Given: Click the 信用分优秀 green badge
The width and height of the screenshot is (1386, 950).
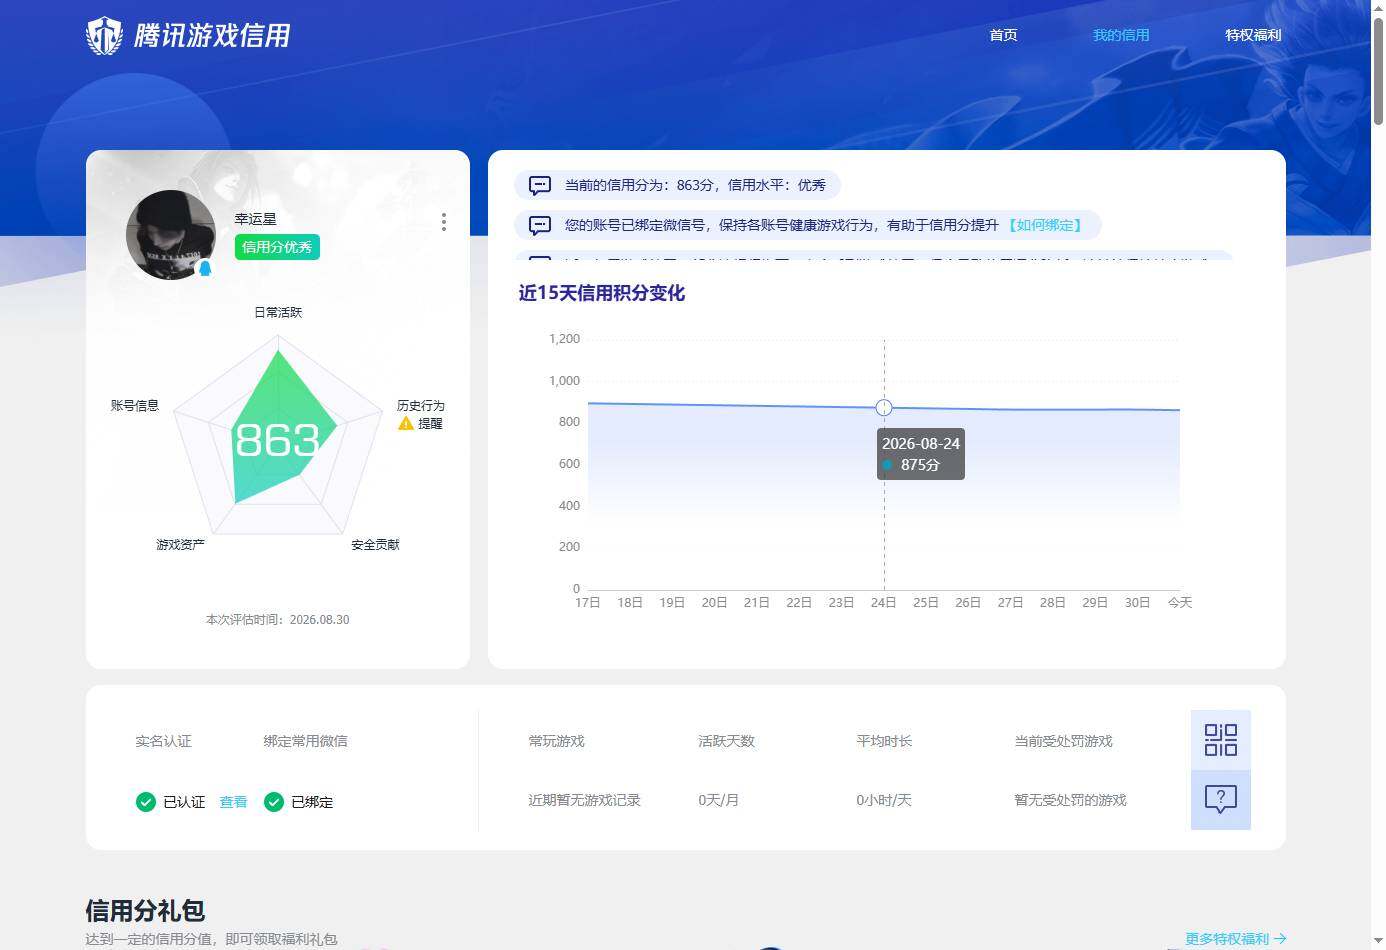Looking at the screenshot, I should click(277, 247).
